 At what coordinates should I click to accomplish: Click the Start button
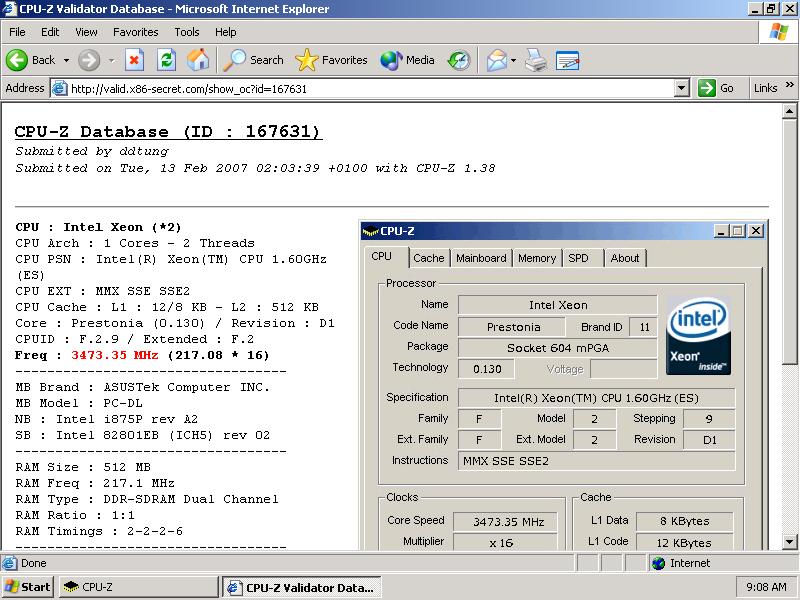pyautogui.click(x=29, y=587)
